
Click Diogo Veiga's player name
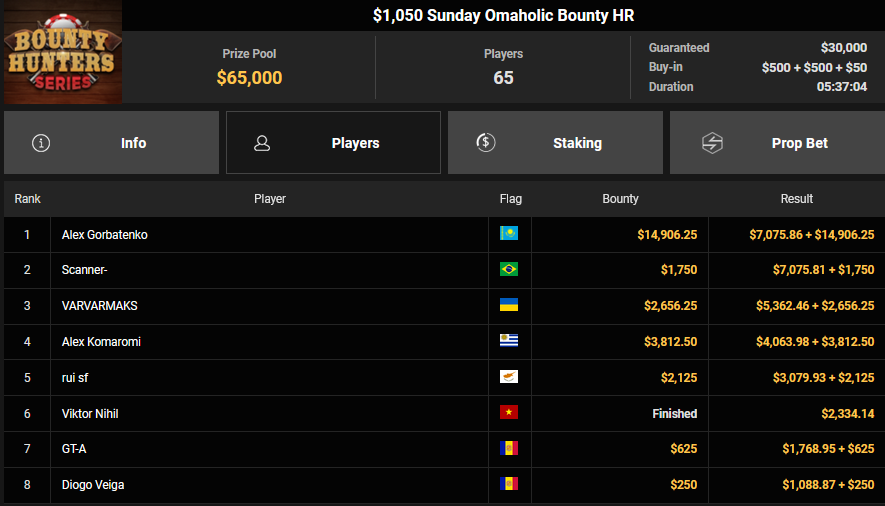[93, 485]
